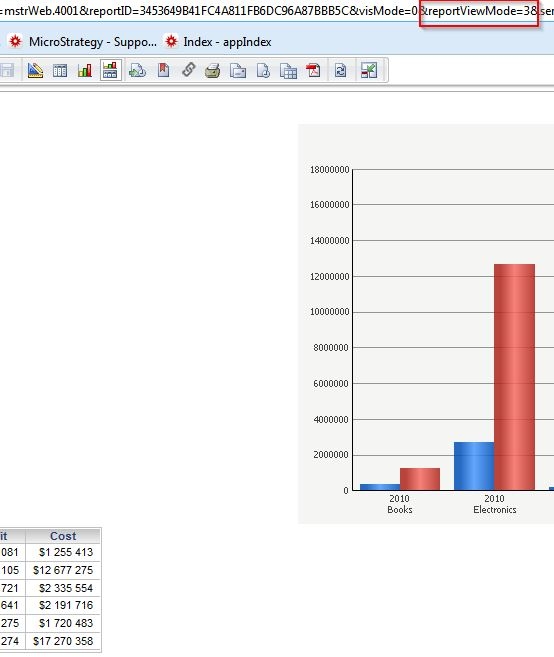The height and width of the screenshot is (657, 554).
Task: Export the report to a spreadsheet grid icon
Action: click(x=288, y=70)
